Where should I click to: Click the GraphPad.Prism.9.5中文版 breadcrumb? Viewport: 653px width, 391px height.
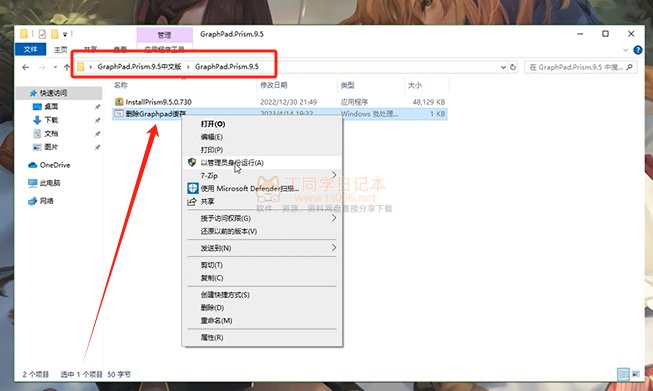pyautogui.click(x=140, y=67)
